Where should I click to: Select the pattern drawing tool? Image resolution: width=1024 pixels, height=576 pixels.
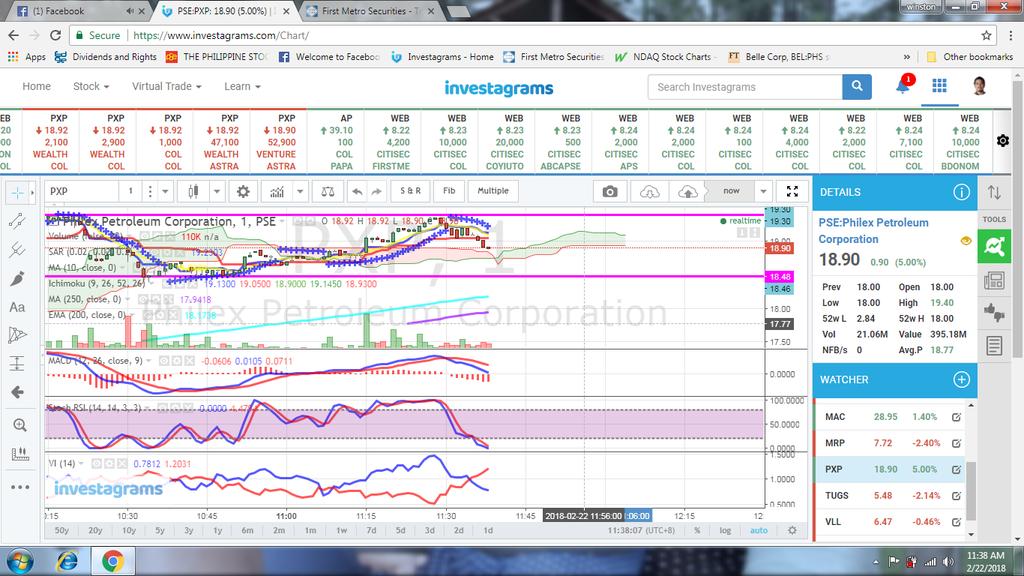[18, 335]
